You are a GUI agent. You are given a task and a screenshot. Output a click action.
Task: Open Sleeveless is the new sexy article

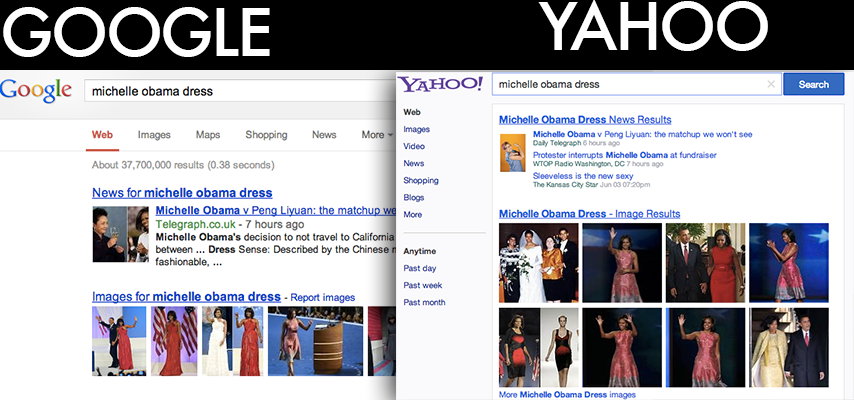tap(583, 176)
